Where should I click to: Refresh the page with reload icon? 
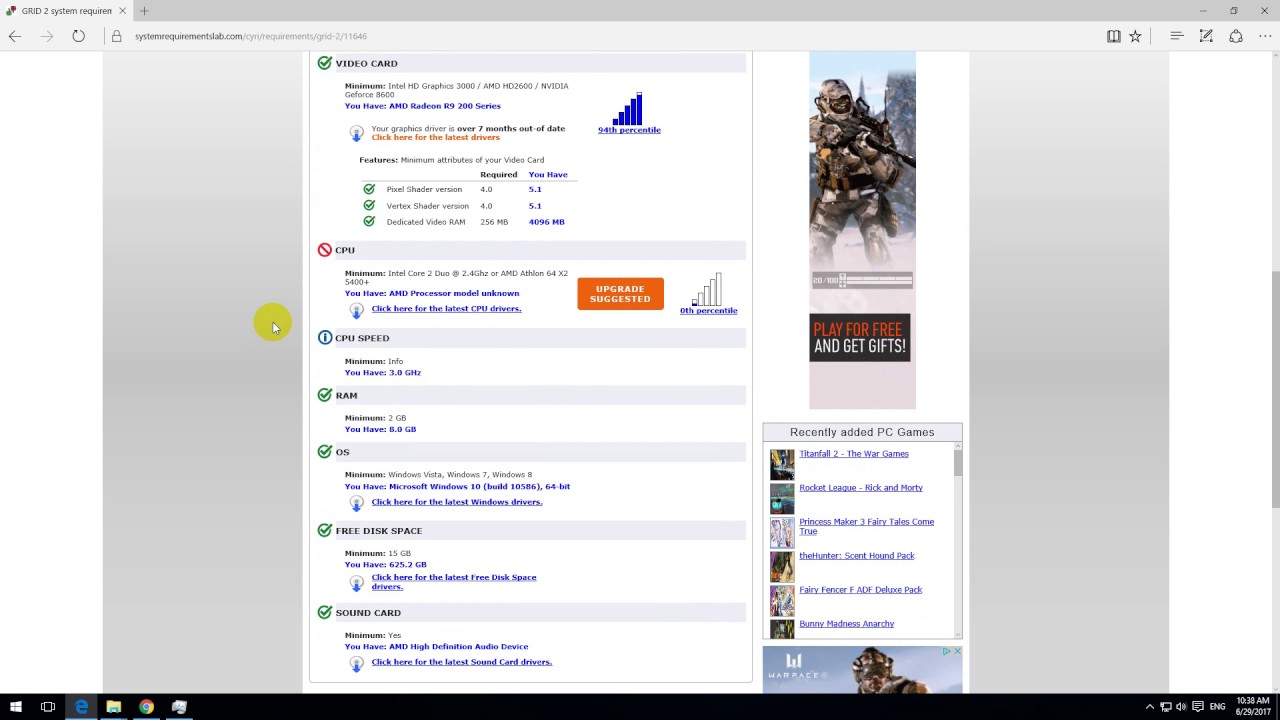78,36
